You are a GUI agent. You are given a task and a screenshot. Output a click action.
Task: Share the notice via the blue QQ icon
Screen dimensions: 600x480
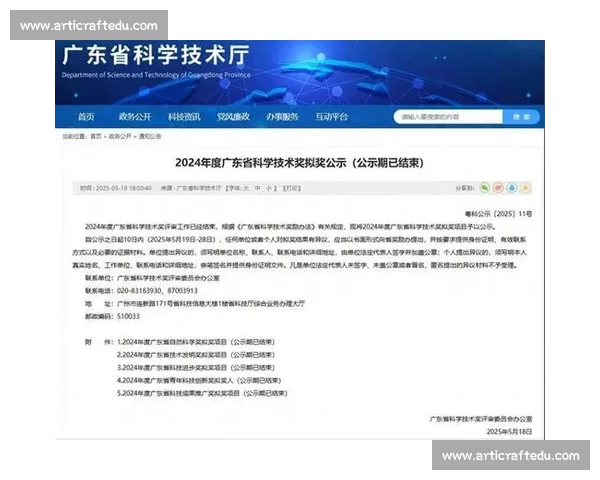click(x=512, y=188)
